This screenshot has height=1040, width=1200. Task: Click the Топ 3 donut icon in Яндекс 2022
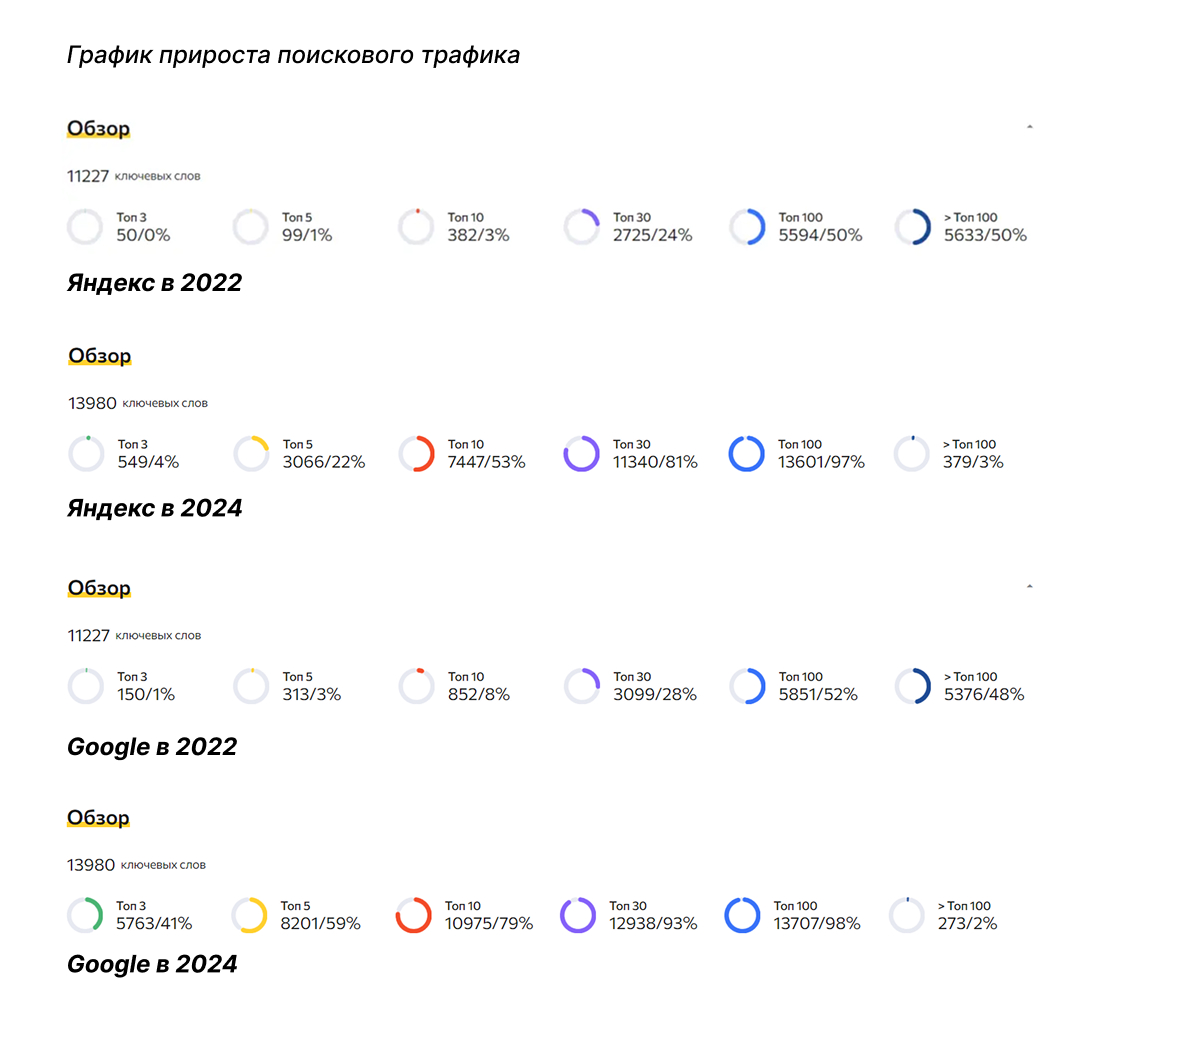(x=85, y=227)
